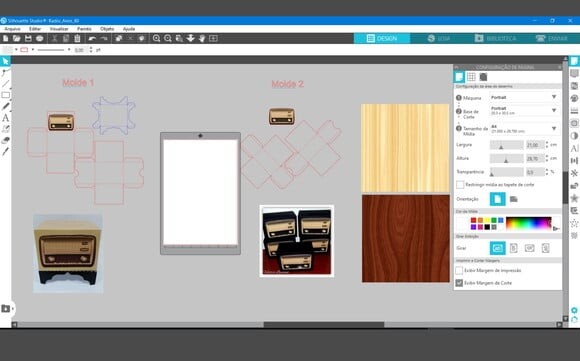The height and width of the screenshot is (361, 580).
Task: Select fourth rotate view option
Action: (x=546, y=248)
